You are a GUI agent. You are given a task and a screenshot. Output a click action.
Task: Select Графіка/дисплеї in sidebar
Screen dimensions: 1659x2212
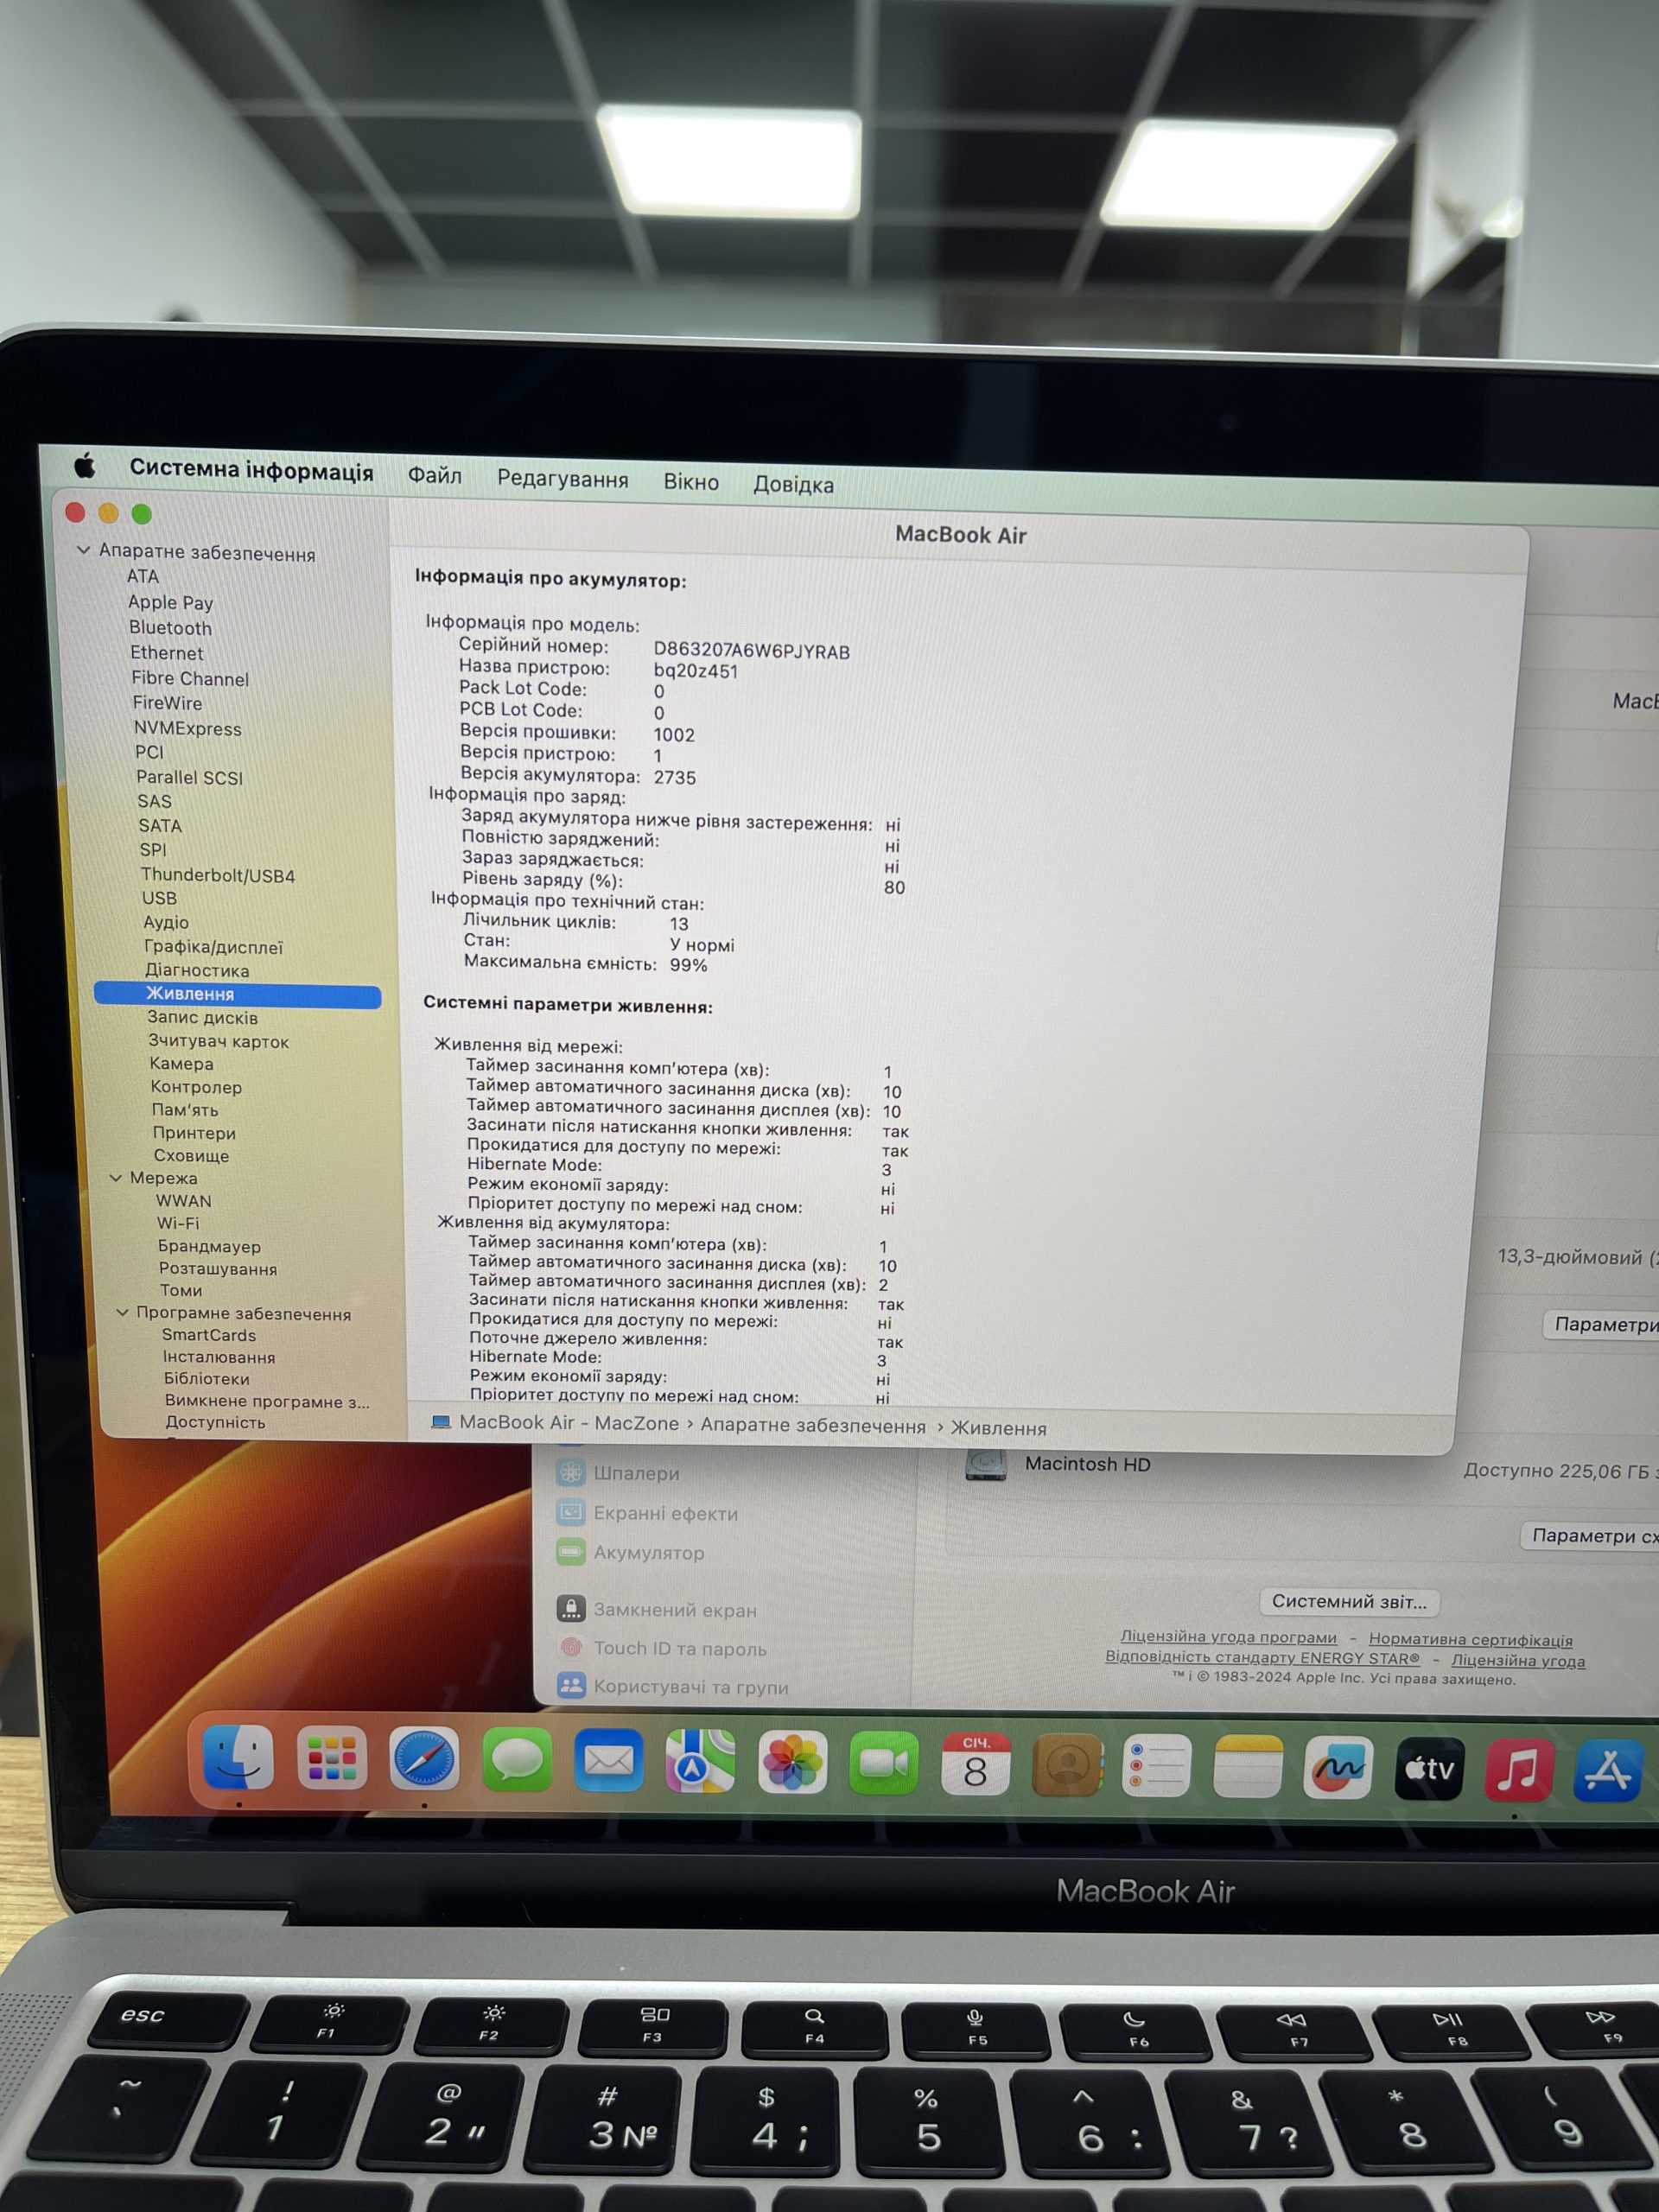[213, 946]
